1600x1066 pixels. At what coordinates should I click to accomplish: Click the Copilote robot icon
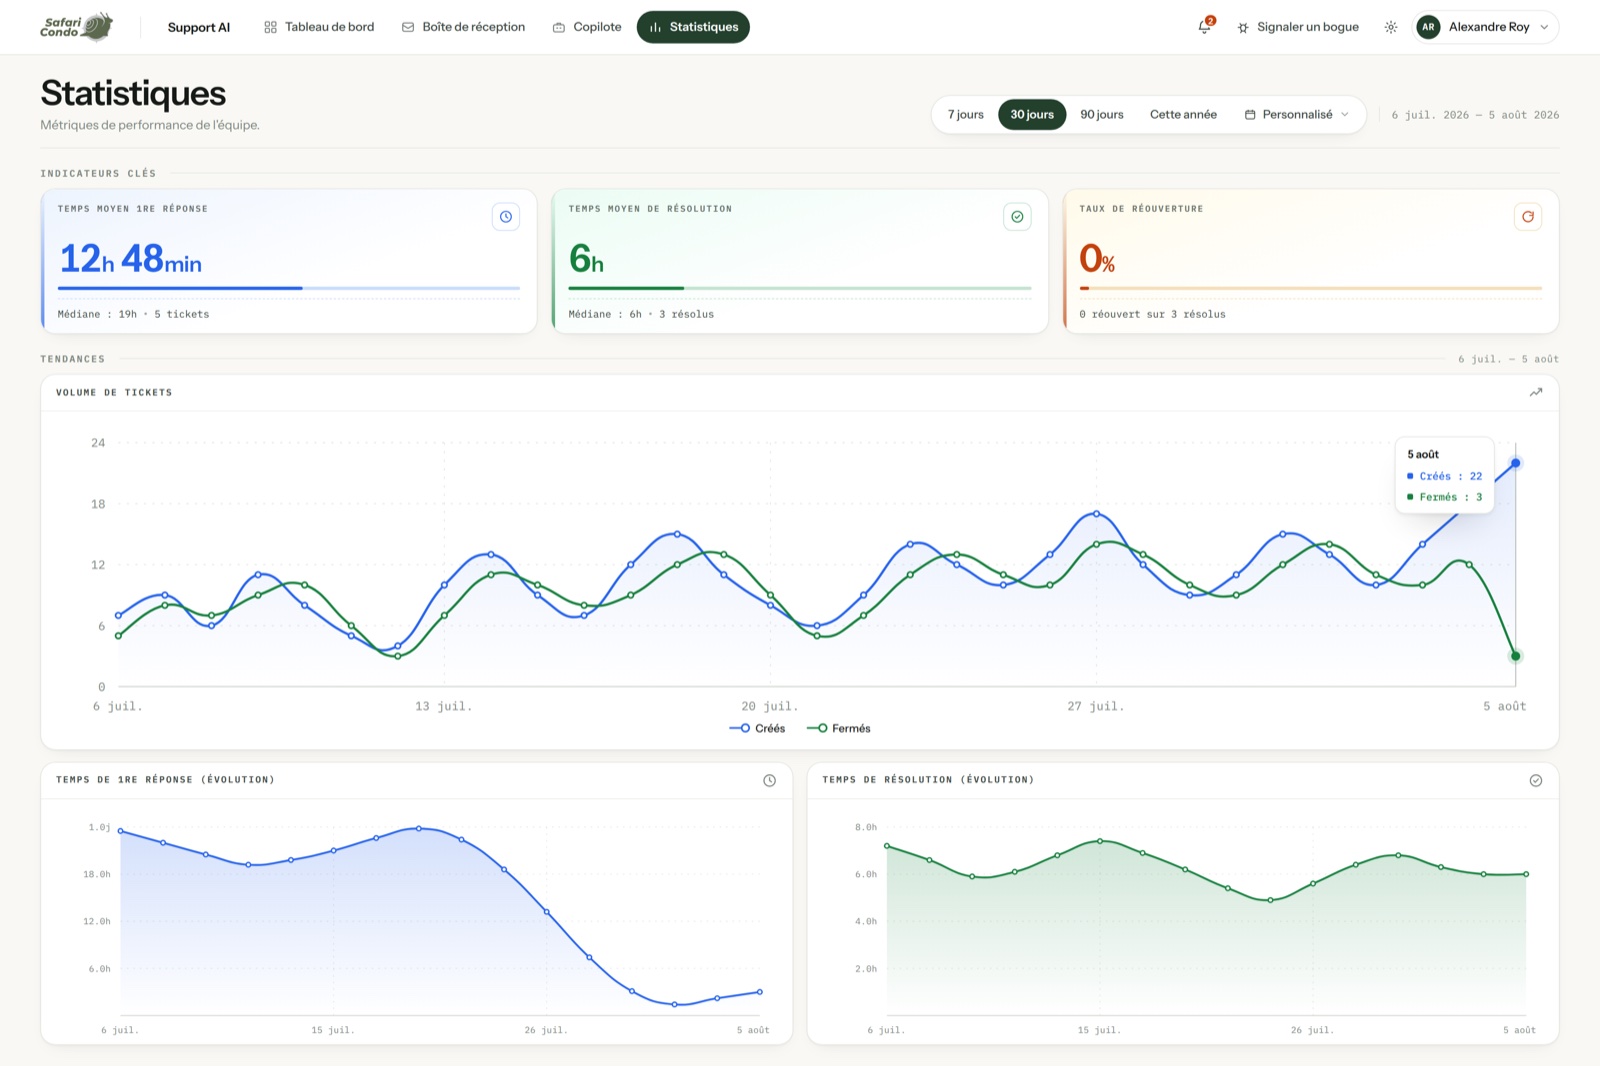click(559, 27)
